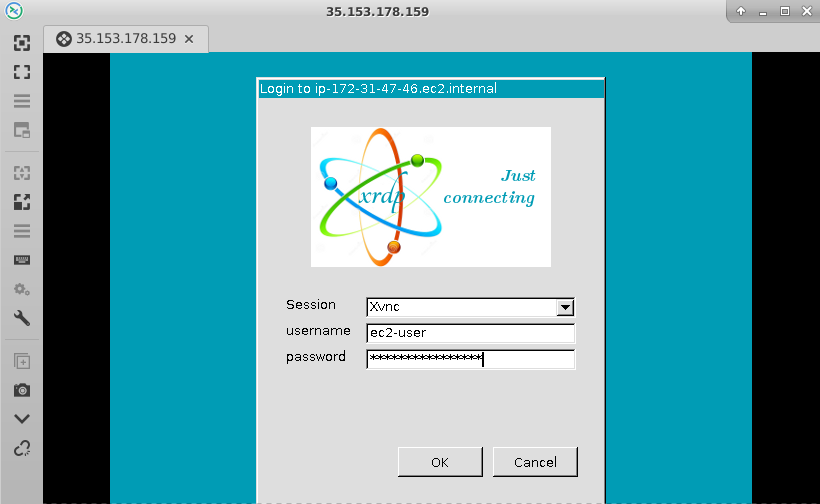Expand the Session dropdown arrow
The height and width of the screenshot is (504, 820).
tap(565, 307)
